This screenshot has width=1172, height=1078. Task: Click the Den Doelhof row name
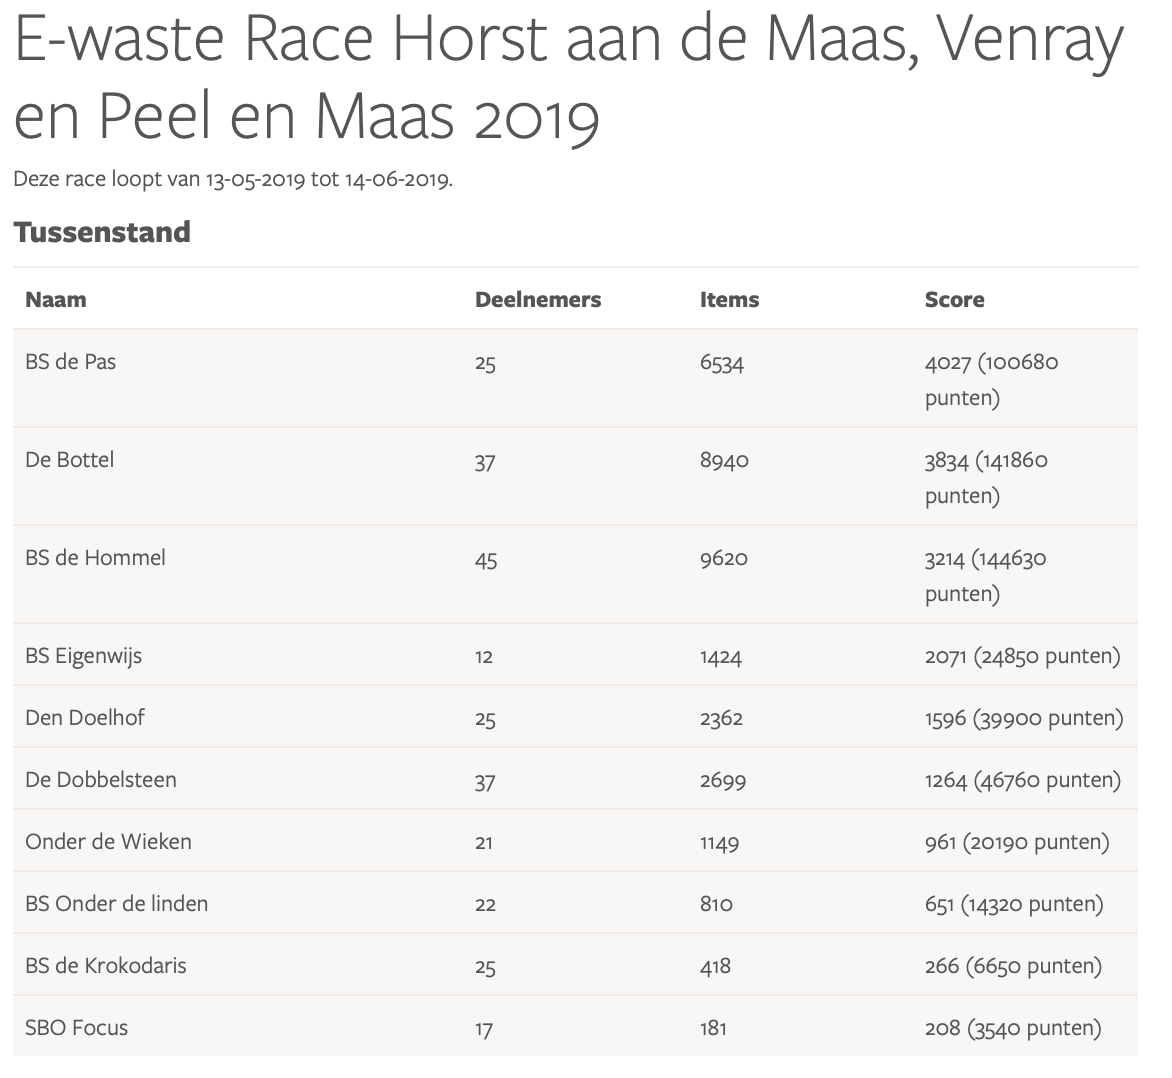coord(85,718)
